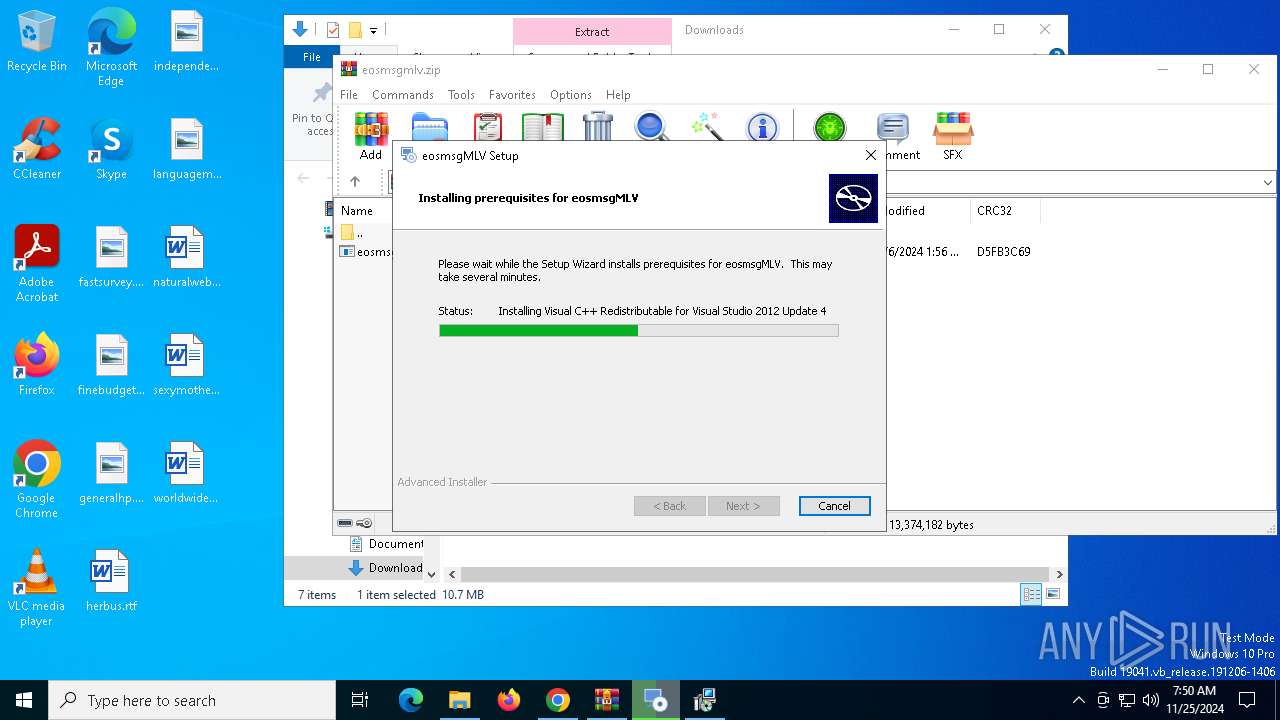Viewport: 1280px width, 720px height.
Task: Switch Explorer to large icons view
Action: coord(1052,594)
